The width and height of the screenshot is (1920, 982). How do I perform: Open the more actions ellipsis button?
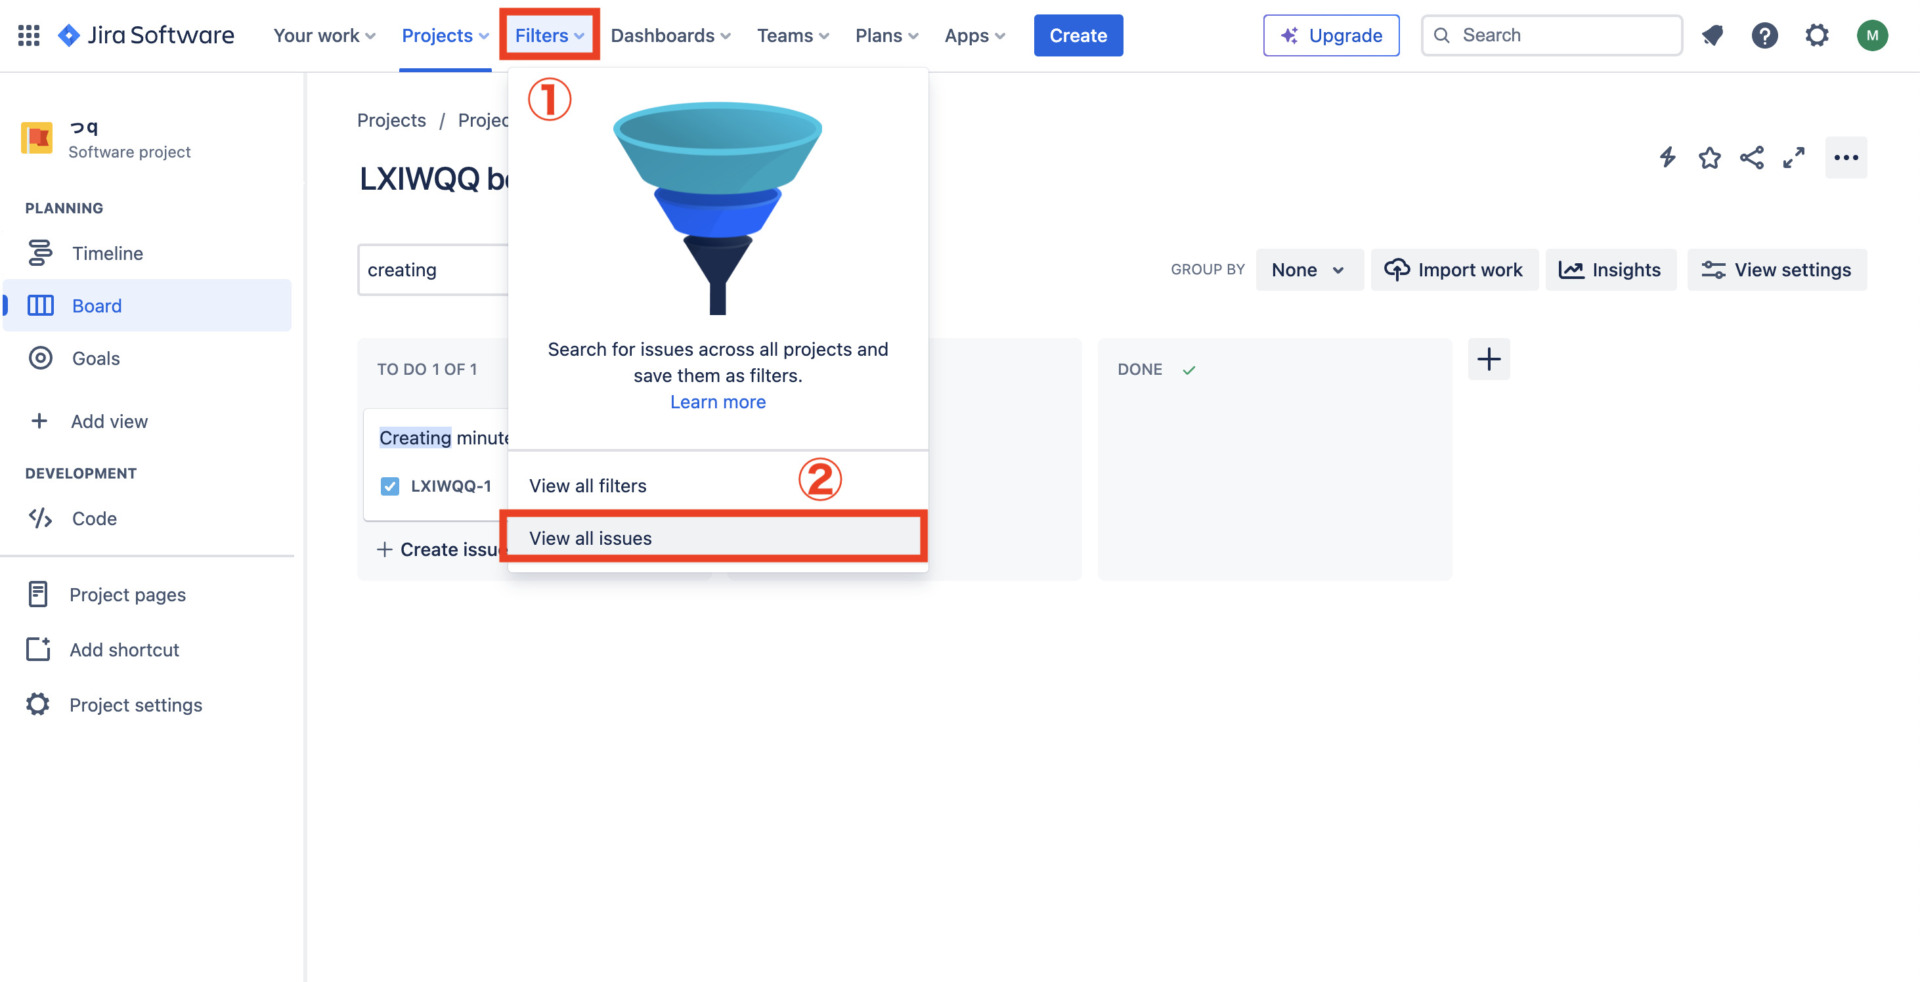(x=1845, y=157)
